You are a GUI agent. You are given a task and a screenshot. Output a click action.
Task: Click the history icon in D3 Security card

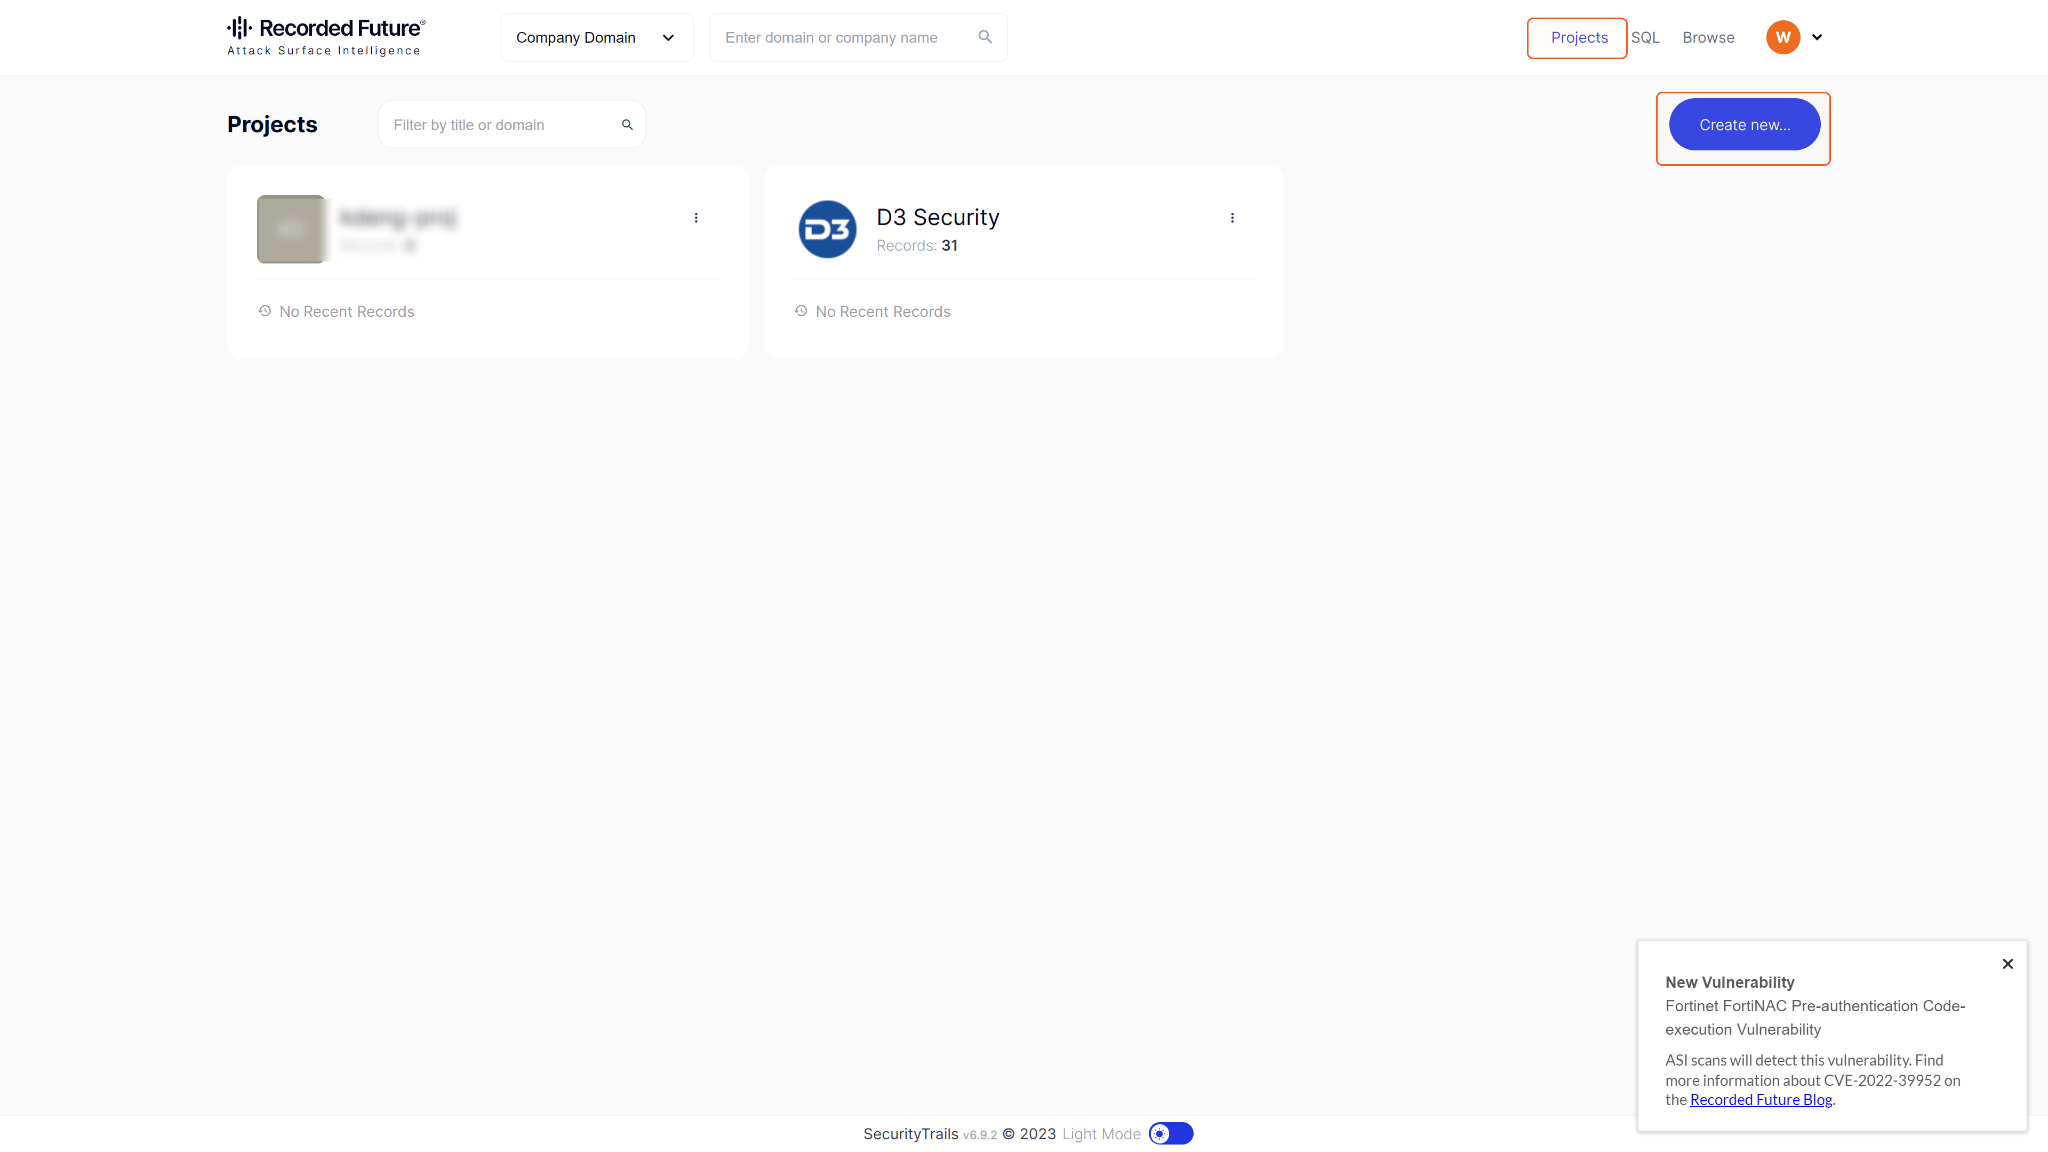pos(801,311)
